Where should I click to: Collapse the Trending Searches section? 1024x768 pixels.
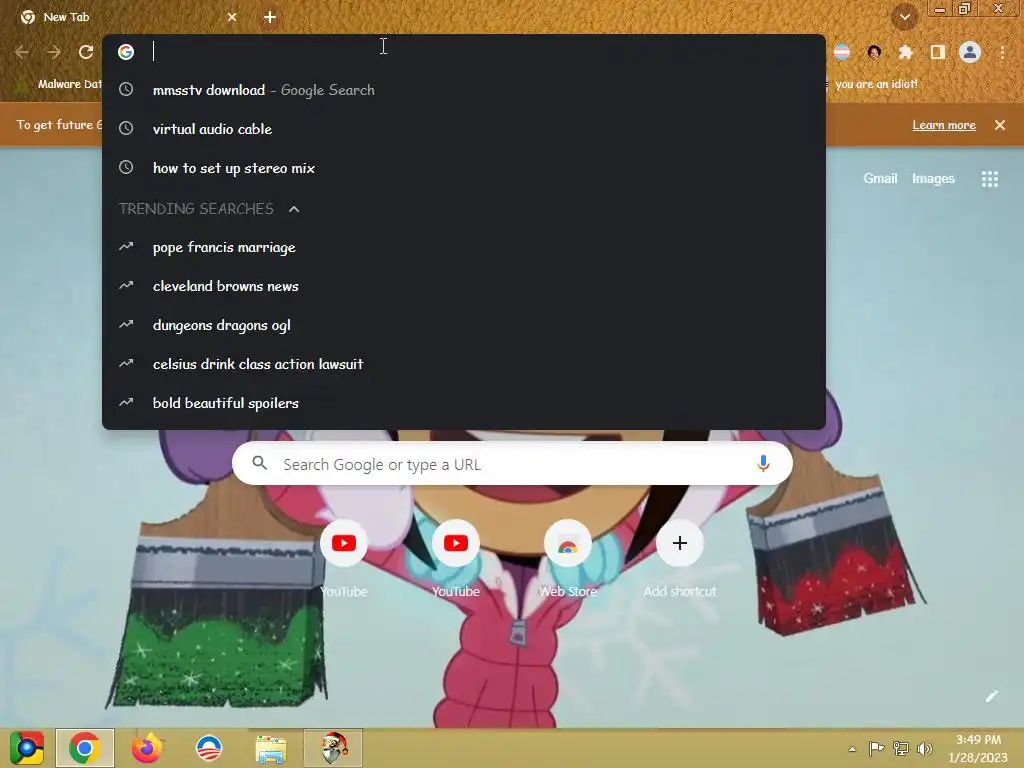pyautogui.click(x=294, y=209)
